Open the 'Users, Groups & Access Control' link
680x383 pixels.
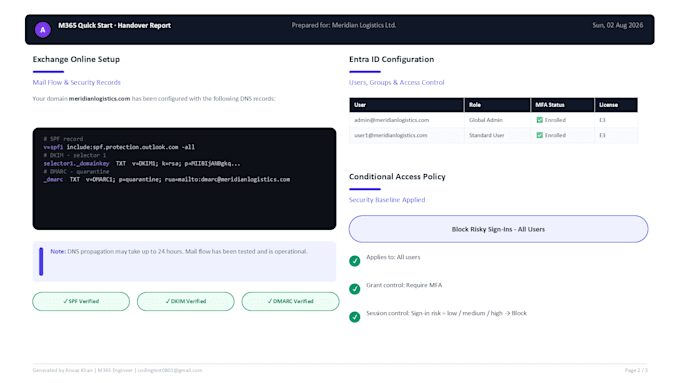tap(396, 82)
